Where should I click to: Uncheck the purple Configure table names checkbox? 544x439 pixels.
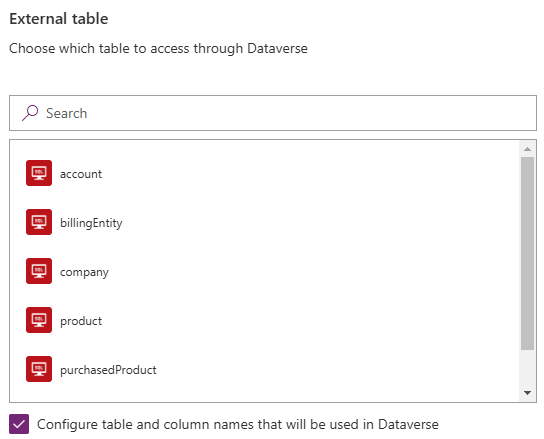(19, 424)
